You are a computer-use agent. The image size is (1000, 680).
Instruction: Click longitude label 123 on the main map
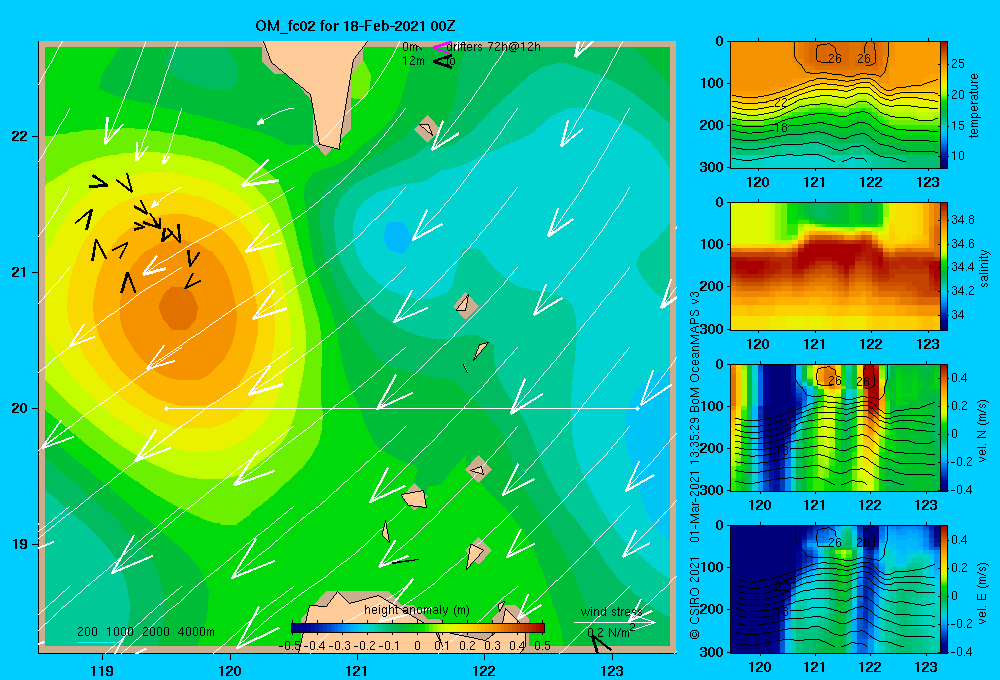click(612, 671)
